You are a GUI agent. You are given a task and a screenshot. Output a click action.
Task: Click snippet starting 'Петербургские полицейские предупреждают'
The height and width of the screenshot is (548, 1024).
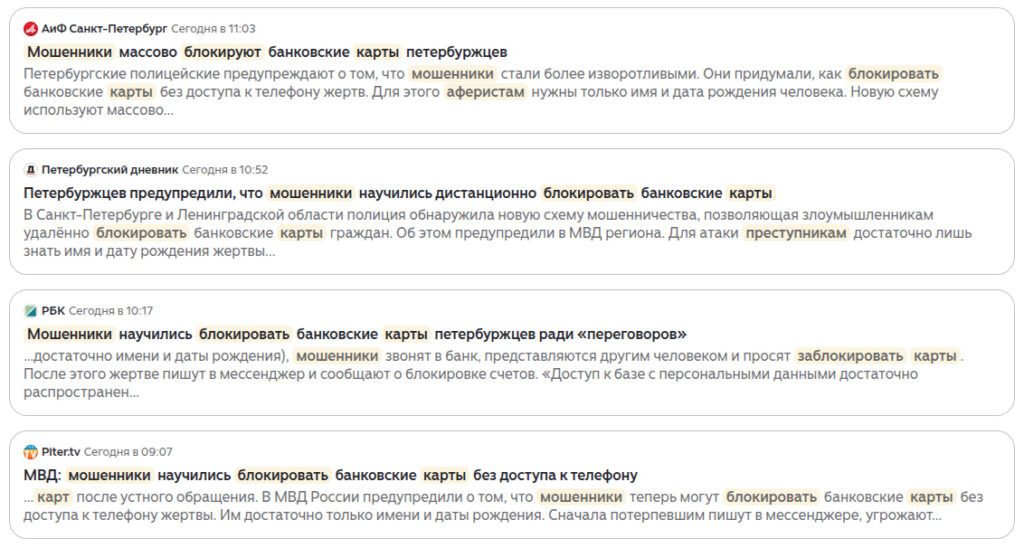coord(482,91)
